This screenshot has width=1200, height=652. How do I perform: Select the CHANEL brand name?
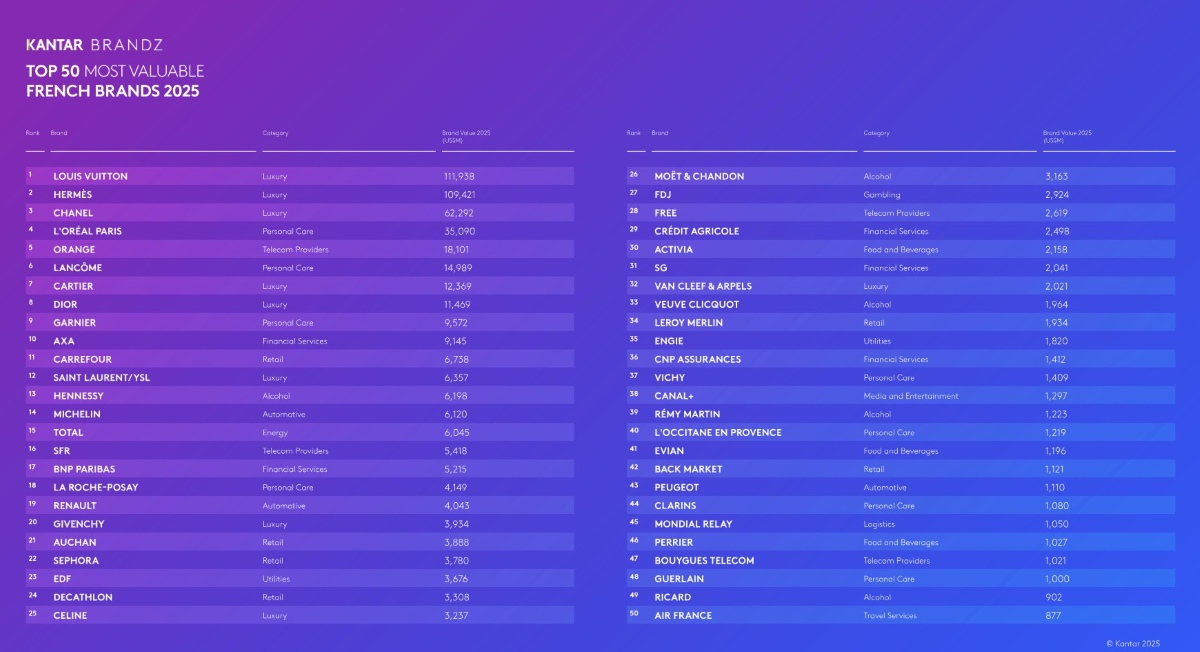click(x=73, y=213)
